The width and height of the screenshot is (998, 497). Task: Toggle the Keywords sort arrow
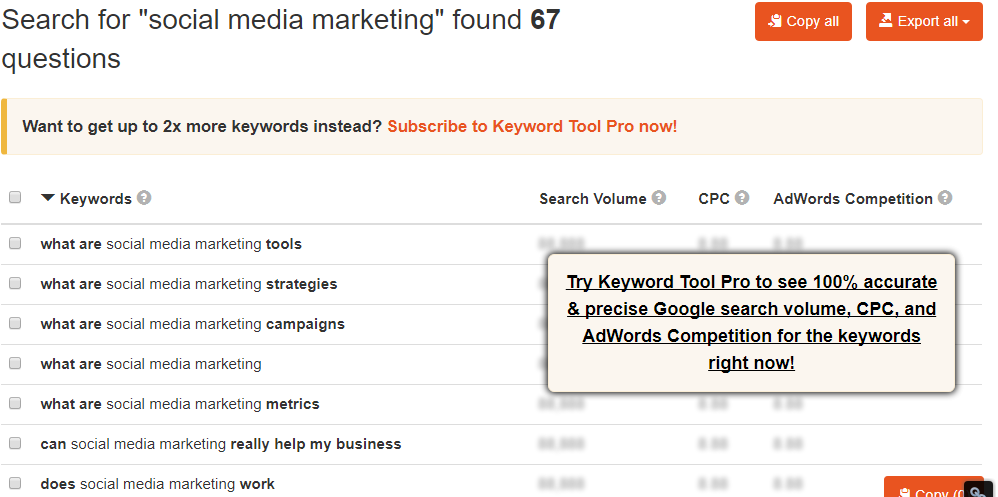[47, 198]
